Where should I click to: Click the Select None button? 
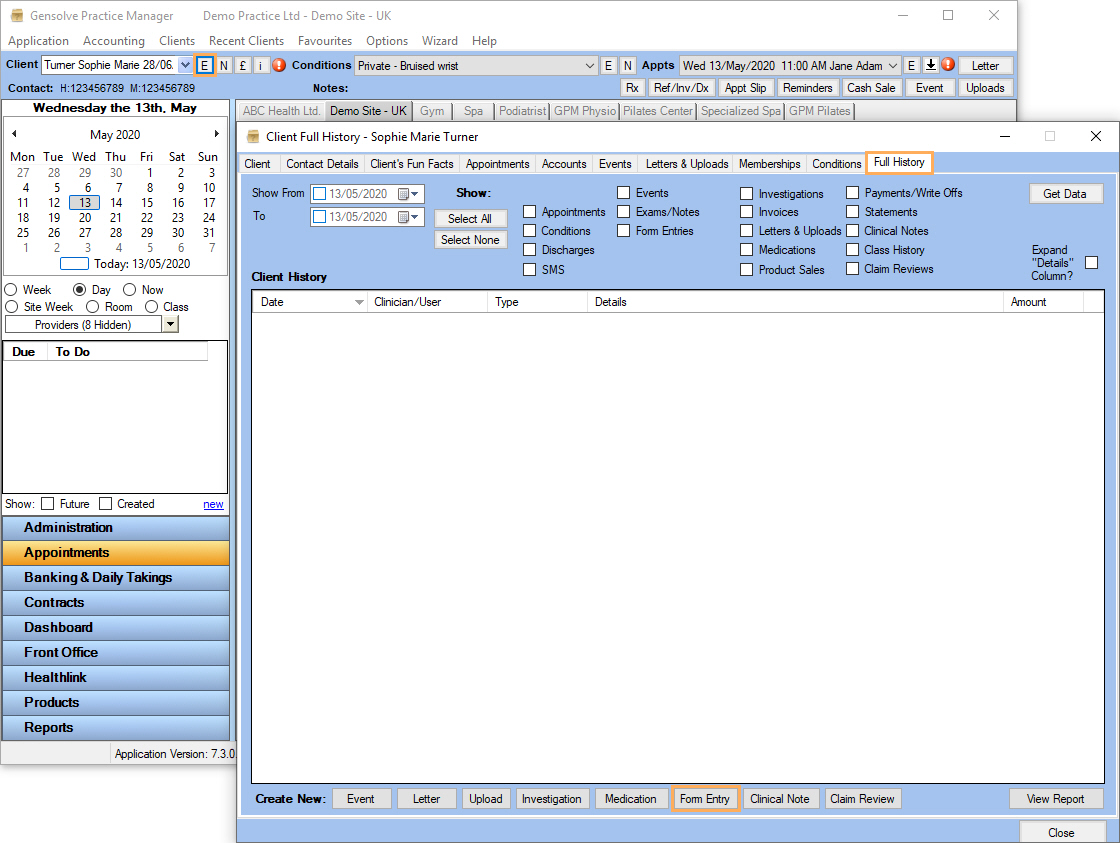click(470, 240)
